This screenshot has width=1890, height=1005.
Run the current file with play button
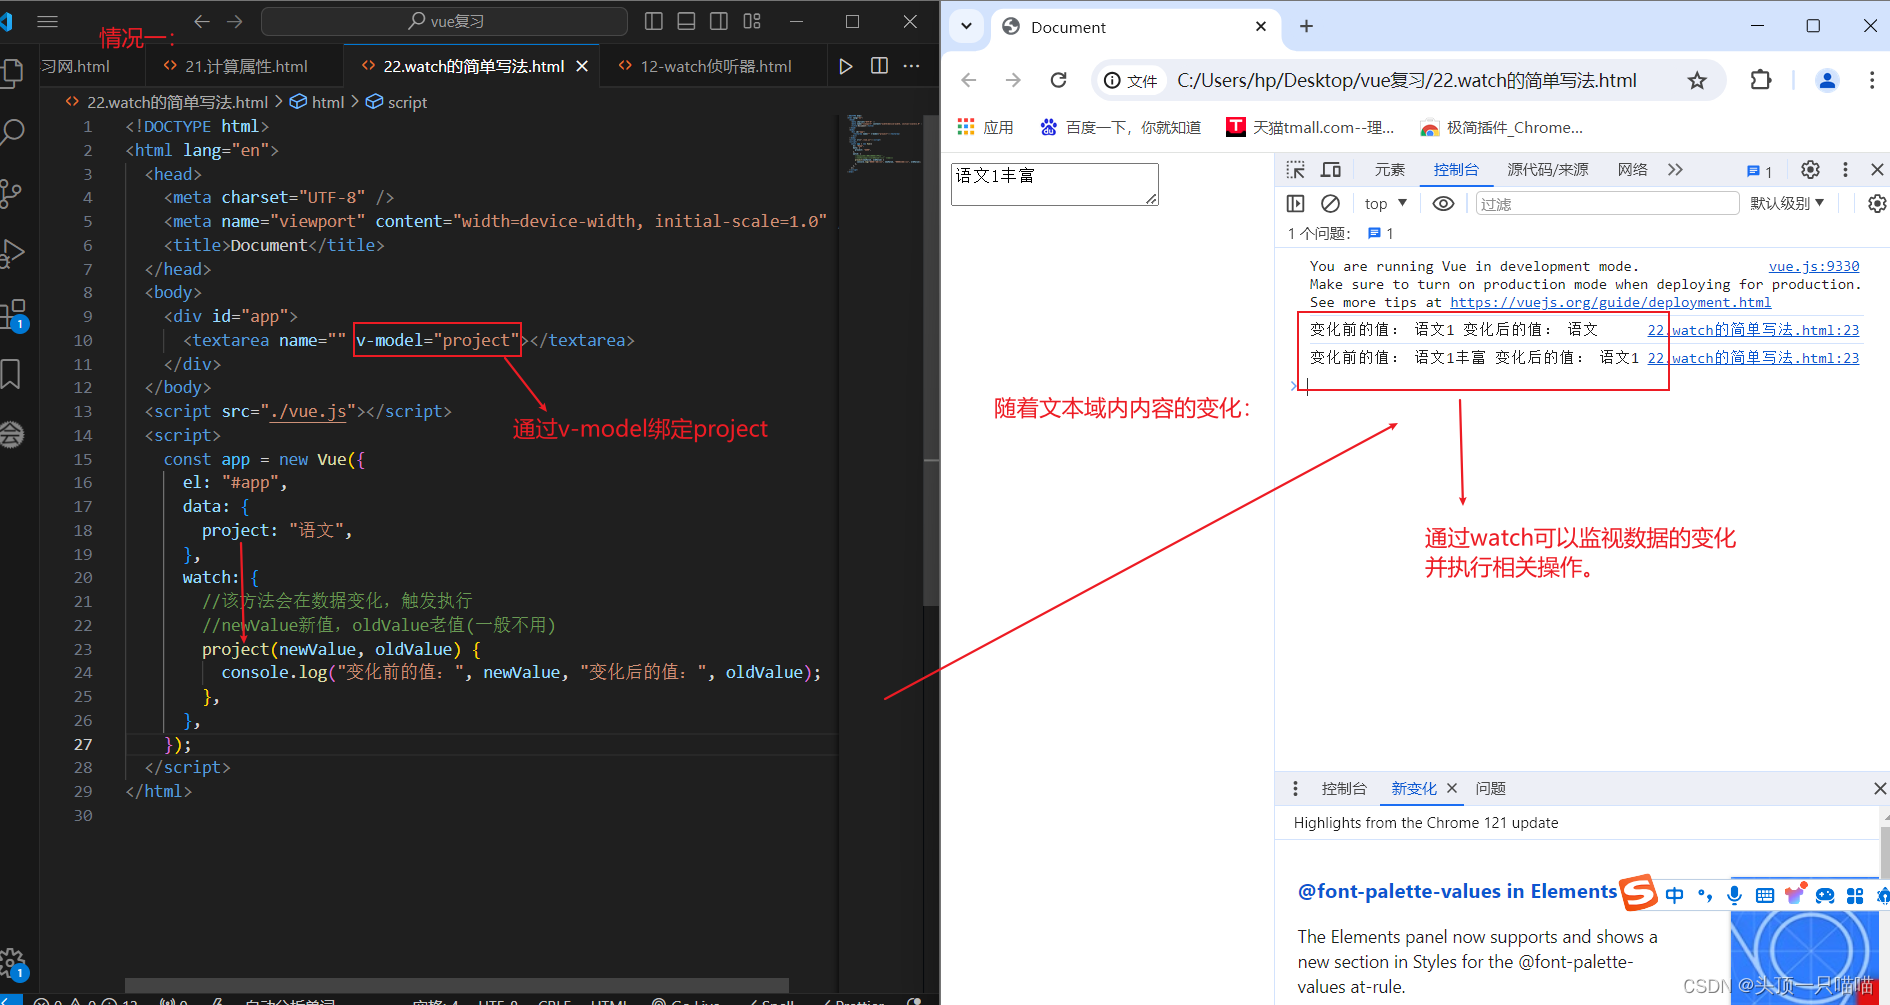[x=846, y=66]
